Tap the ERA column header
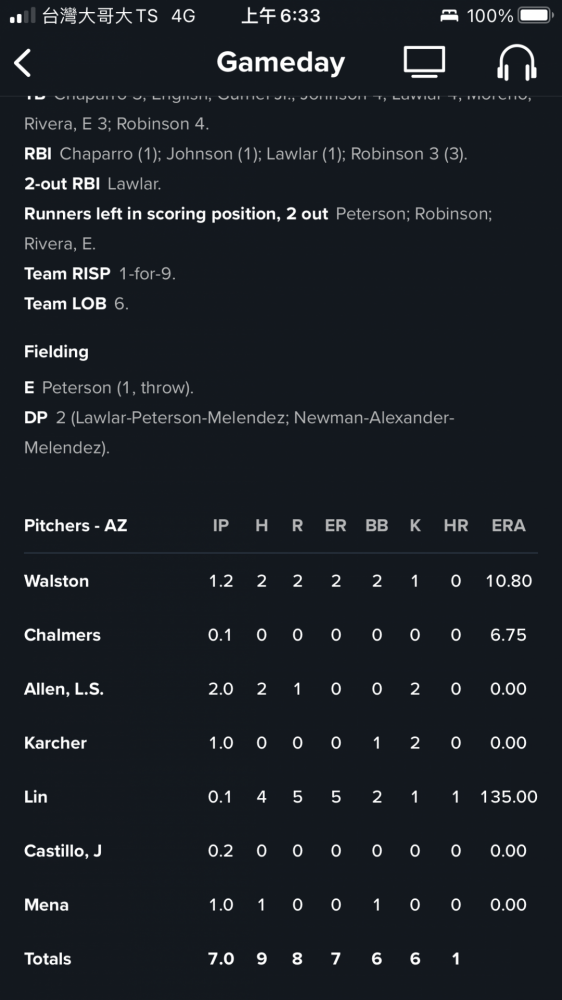 click(508, 526)
